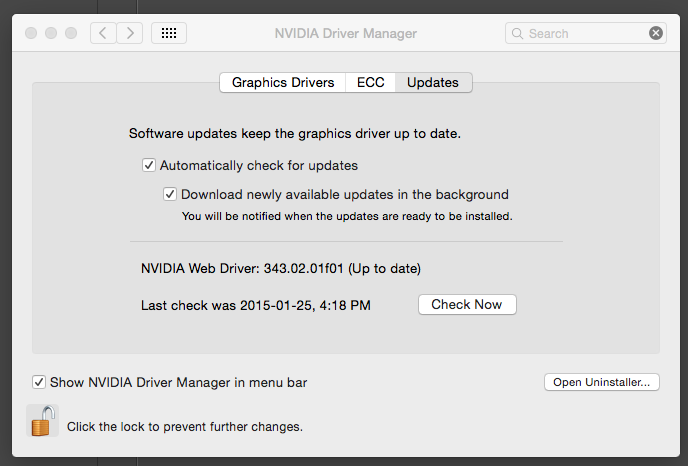This screenshot has width=688, height=466.
Task: Click the magnifying glass search icon
Action: (x=518, y=33)
